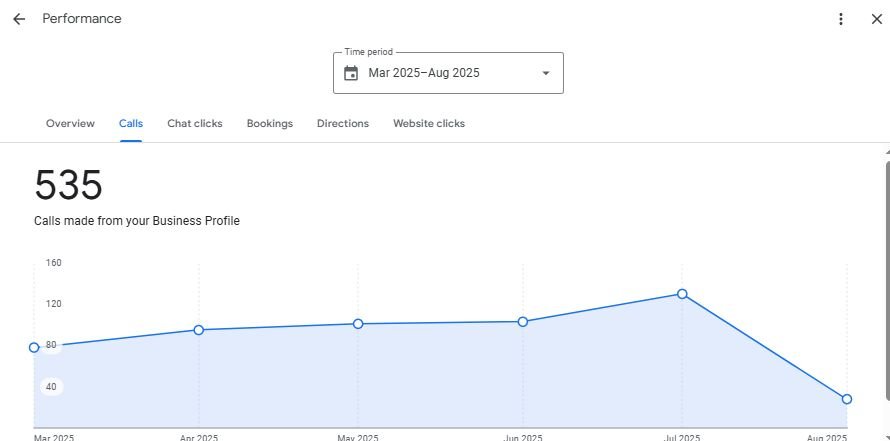
Task: Close the Performance panel
Action: [876, 19]
